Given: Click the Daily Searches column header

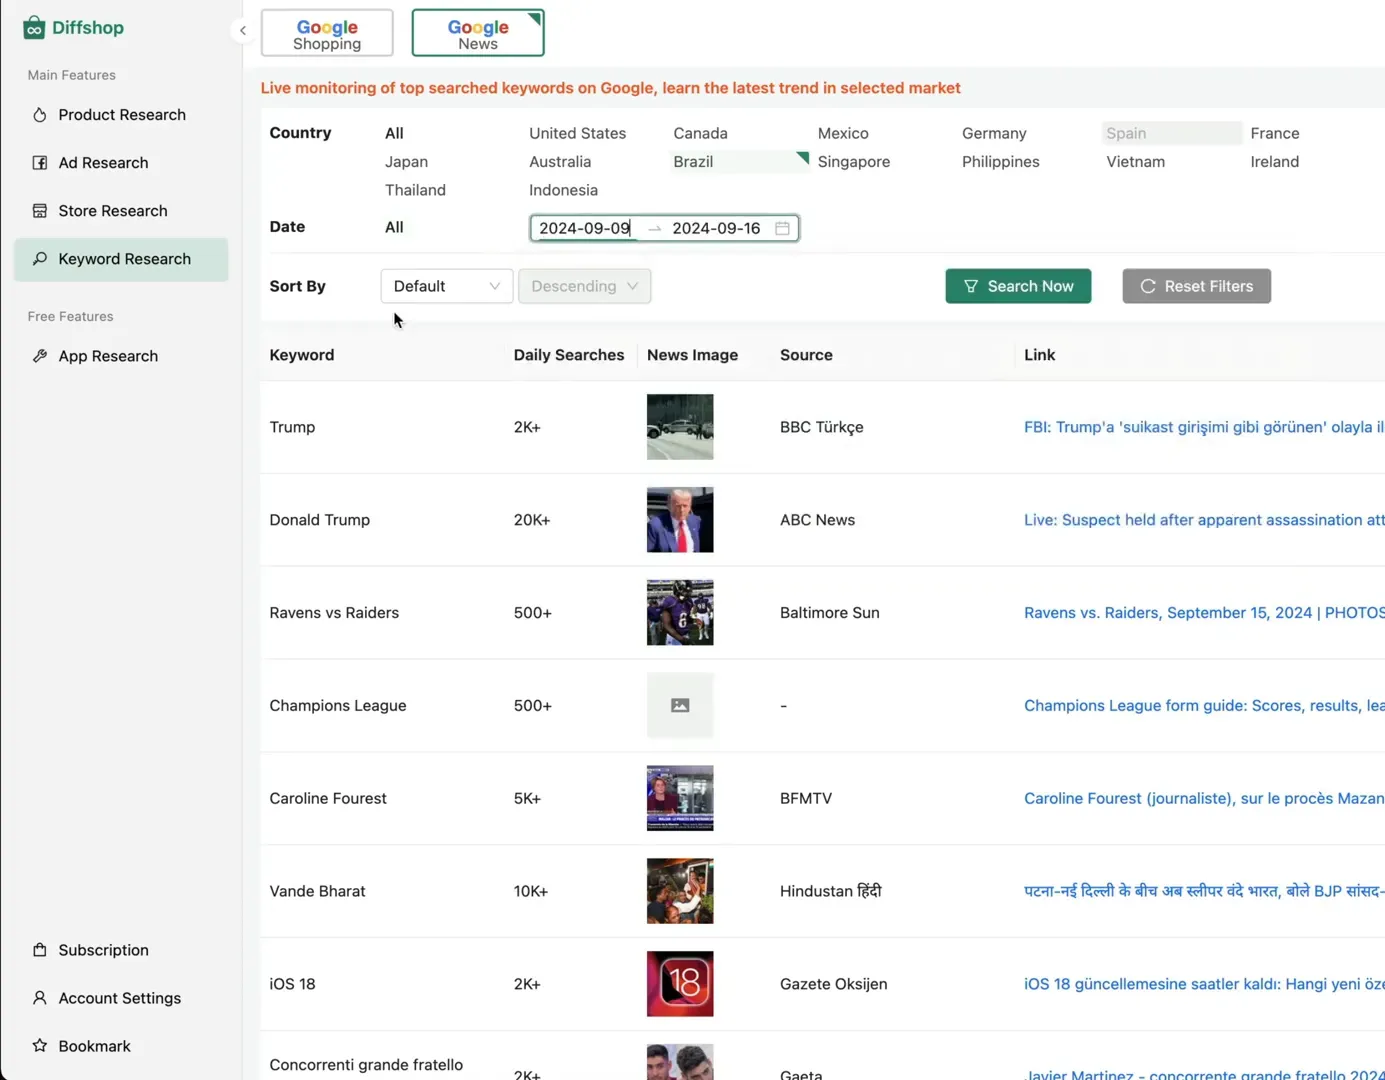Looking at the screenshot, I should (x=569, y=355).
